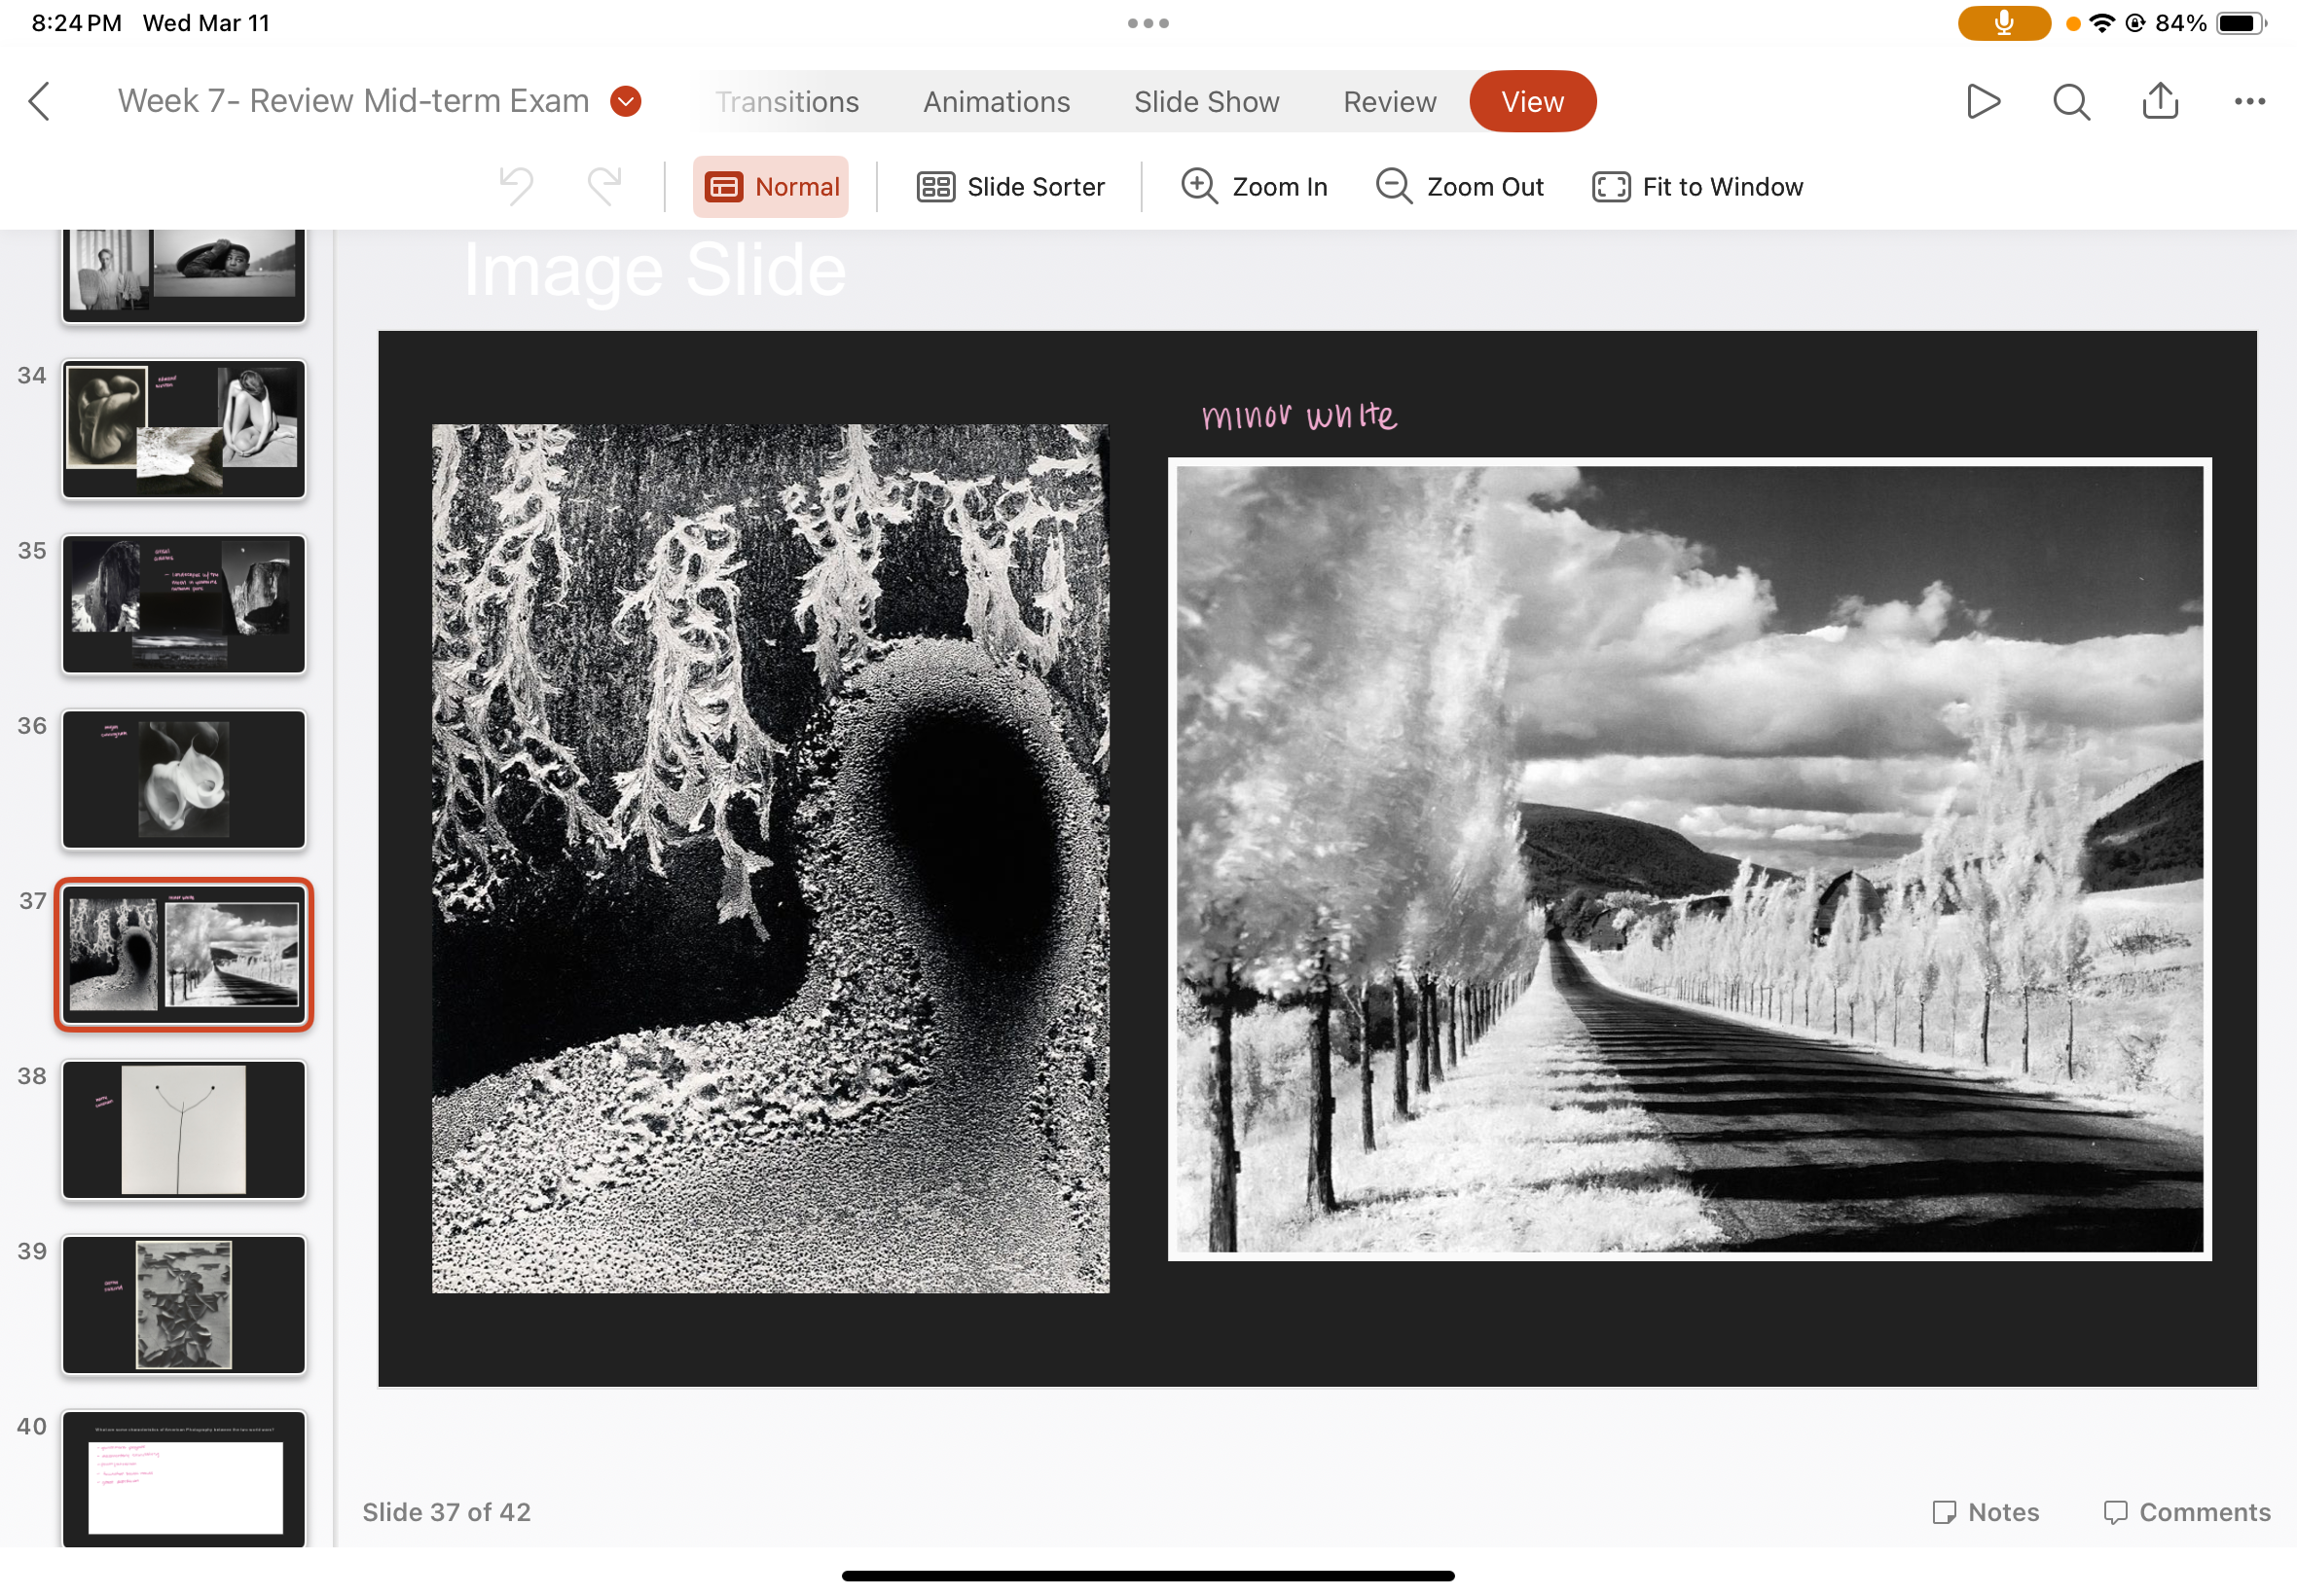Select slide 36 thumbnail with white flower

[x=184, y=779]
